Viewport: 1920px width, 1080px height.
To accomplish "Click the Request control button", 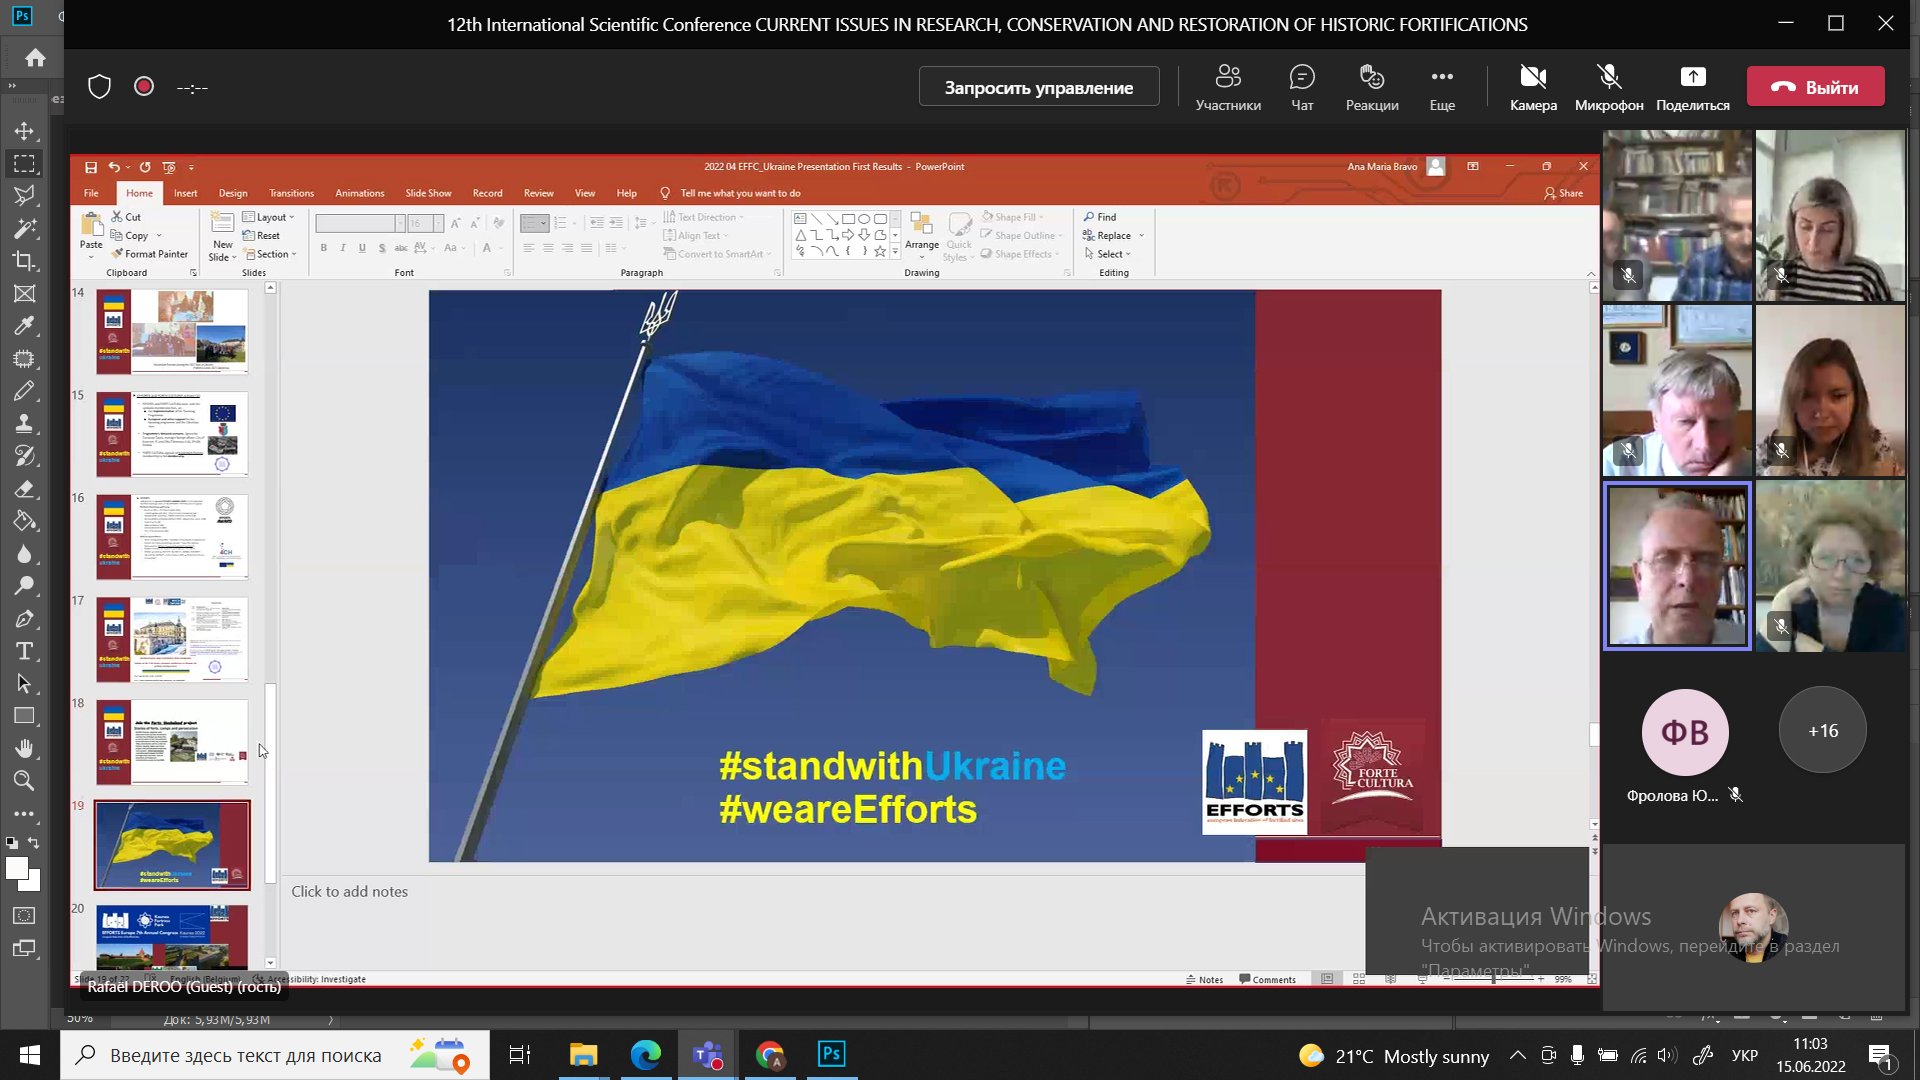I will pos(1039,87).
